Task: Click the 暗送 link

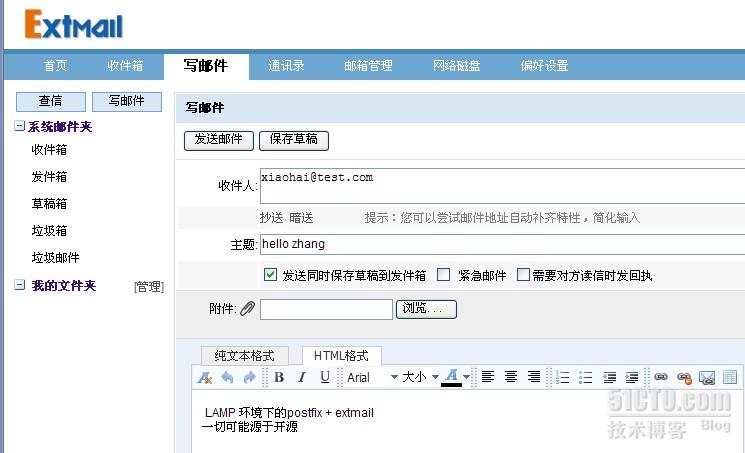Action: 301,218
